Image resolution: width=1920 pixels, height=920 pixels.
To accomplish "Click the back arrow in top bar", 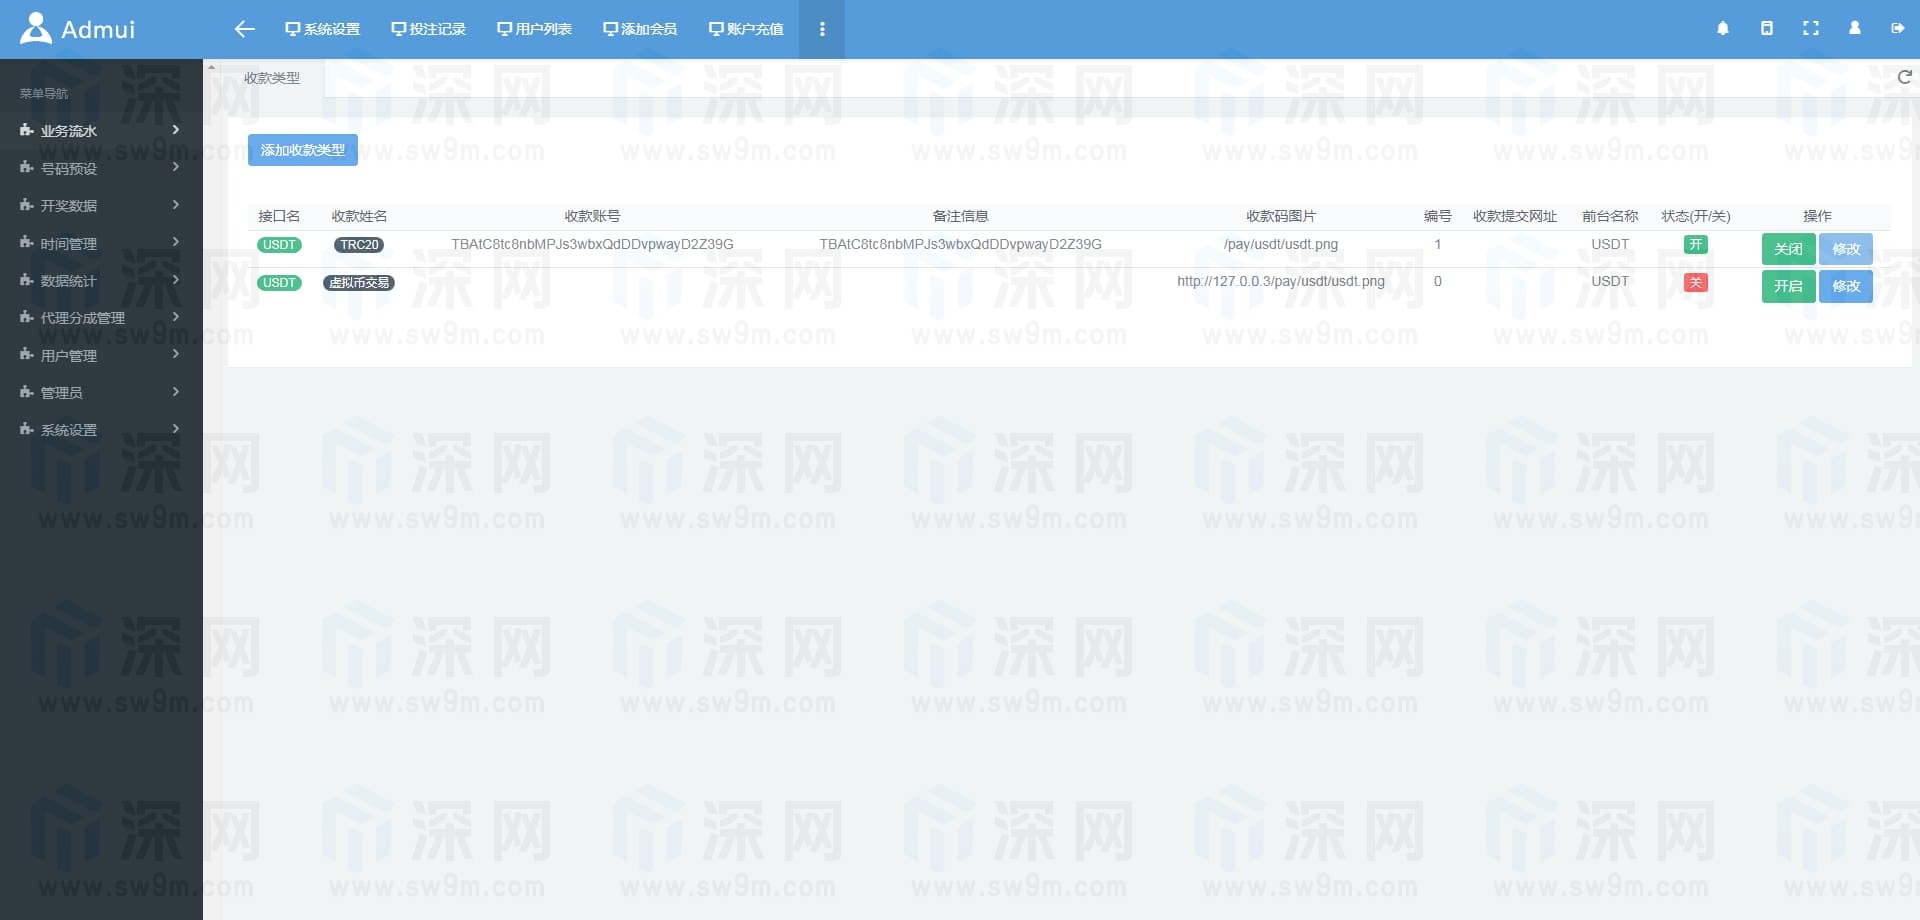I will [244, 29].
